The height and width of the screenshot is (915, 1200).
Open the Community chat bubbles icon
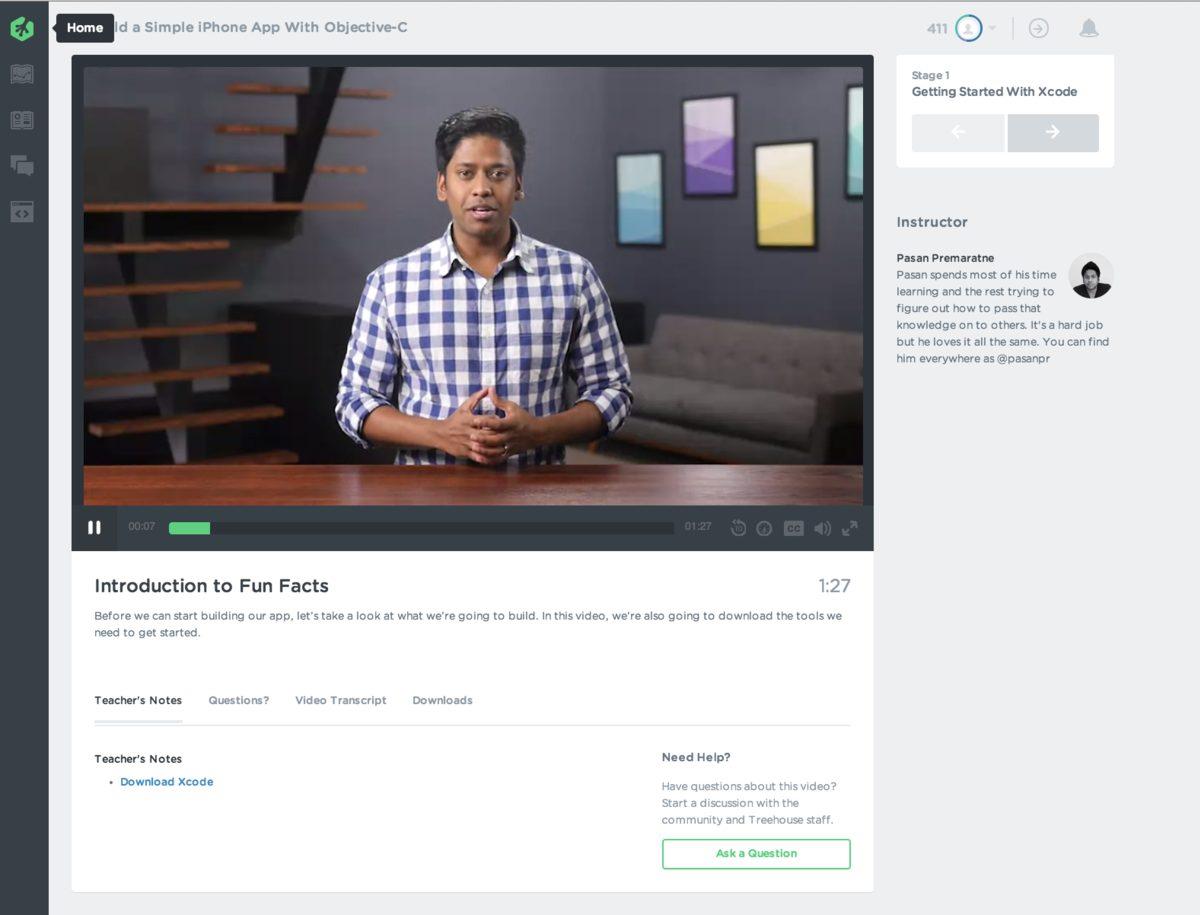tap(22, 166)
